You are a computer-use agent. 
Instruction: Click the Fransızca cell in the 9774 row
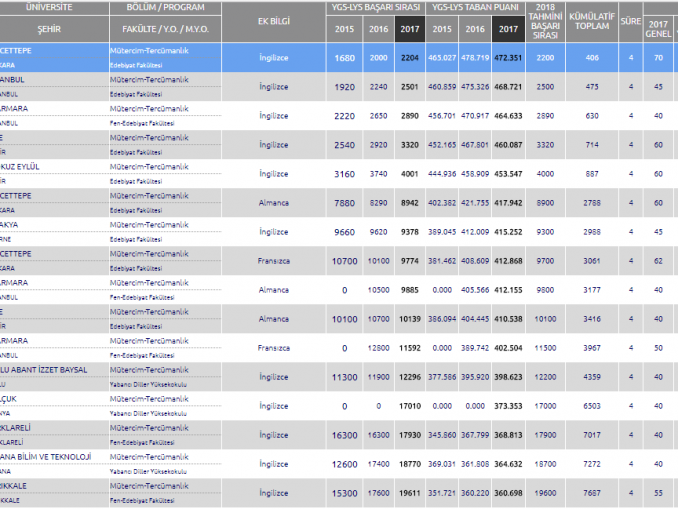(274, 261)
